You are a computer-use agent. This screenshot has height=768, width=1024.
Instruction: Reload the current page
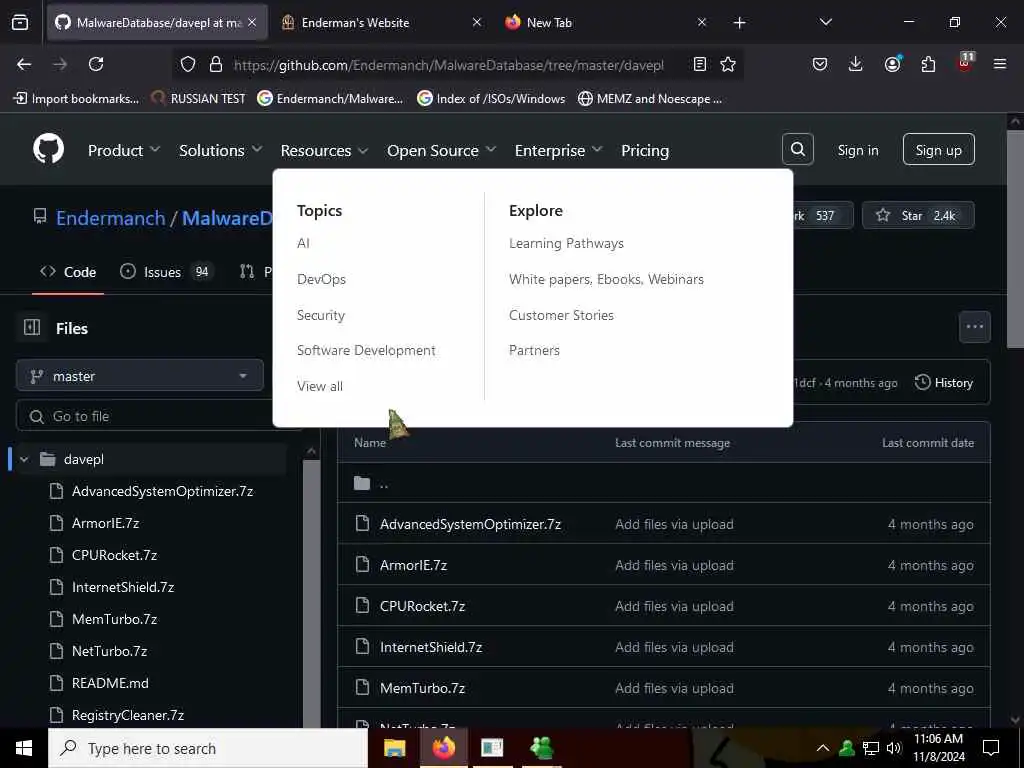pyautogui.click(x=96, y=64)
